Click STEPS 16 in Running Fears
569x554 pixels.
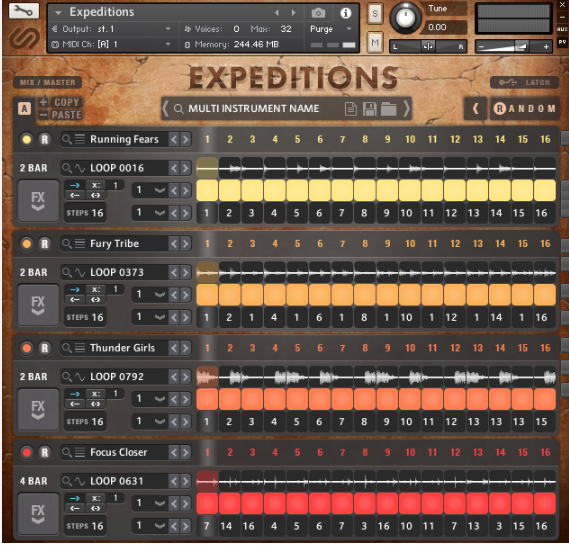pyautogui.click(x=85, y=213)
